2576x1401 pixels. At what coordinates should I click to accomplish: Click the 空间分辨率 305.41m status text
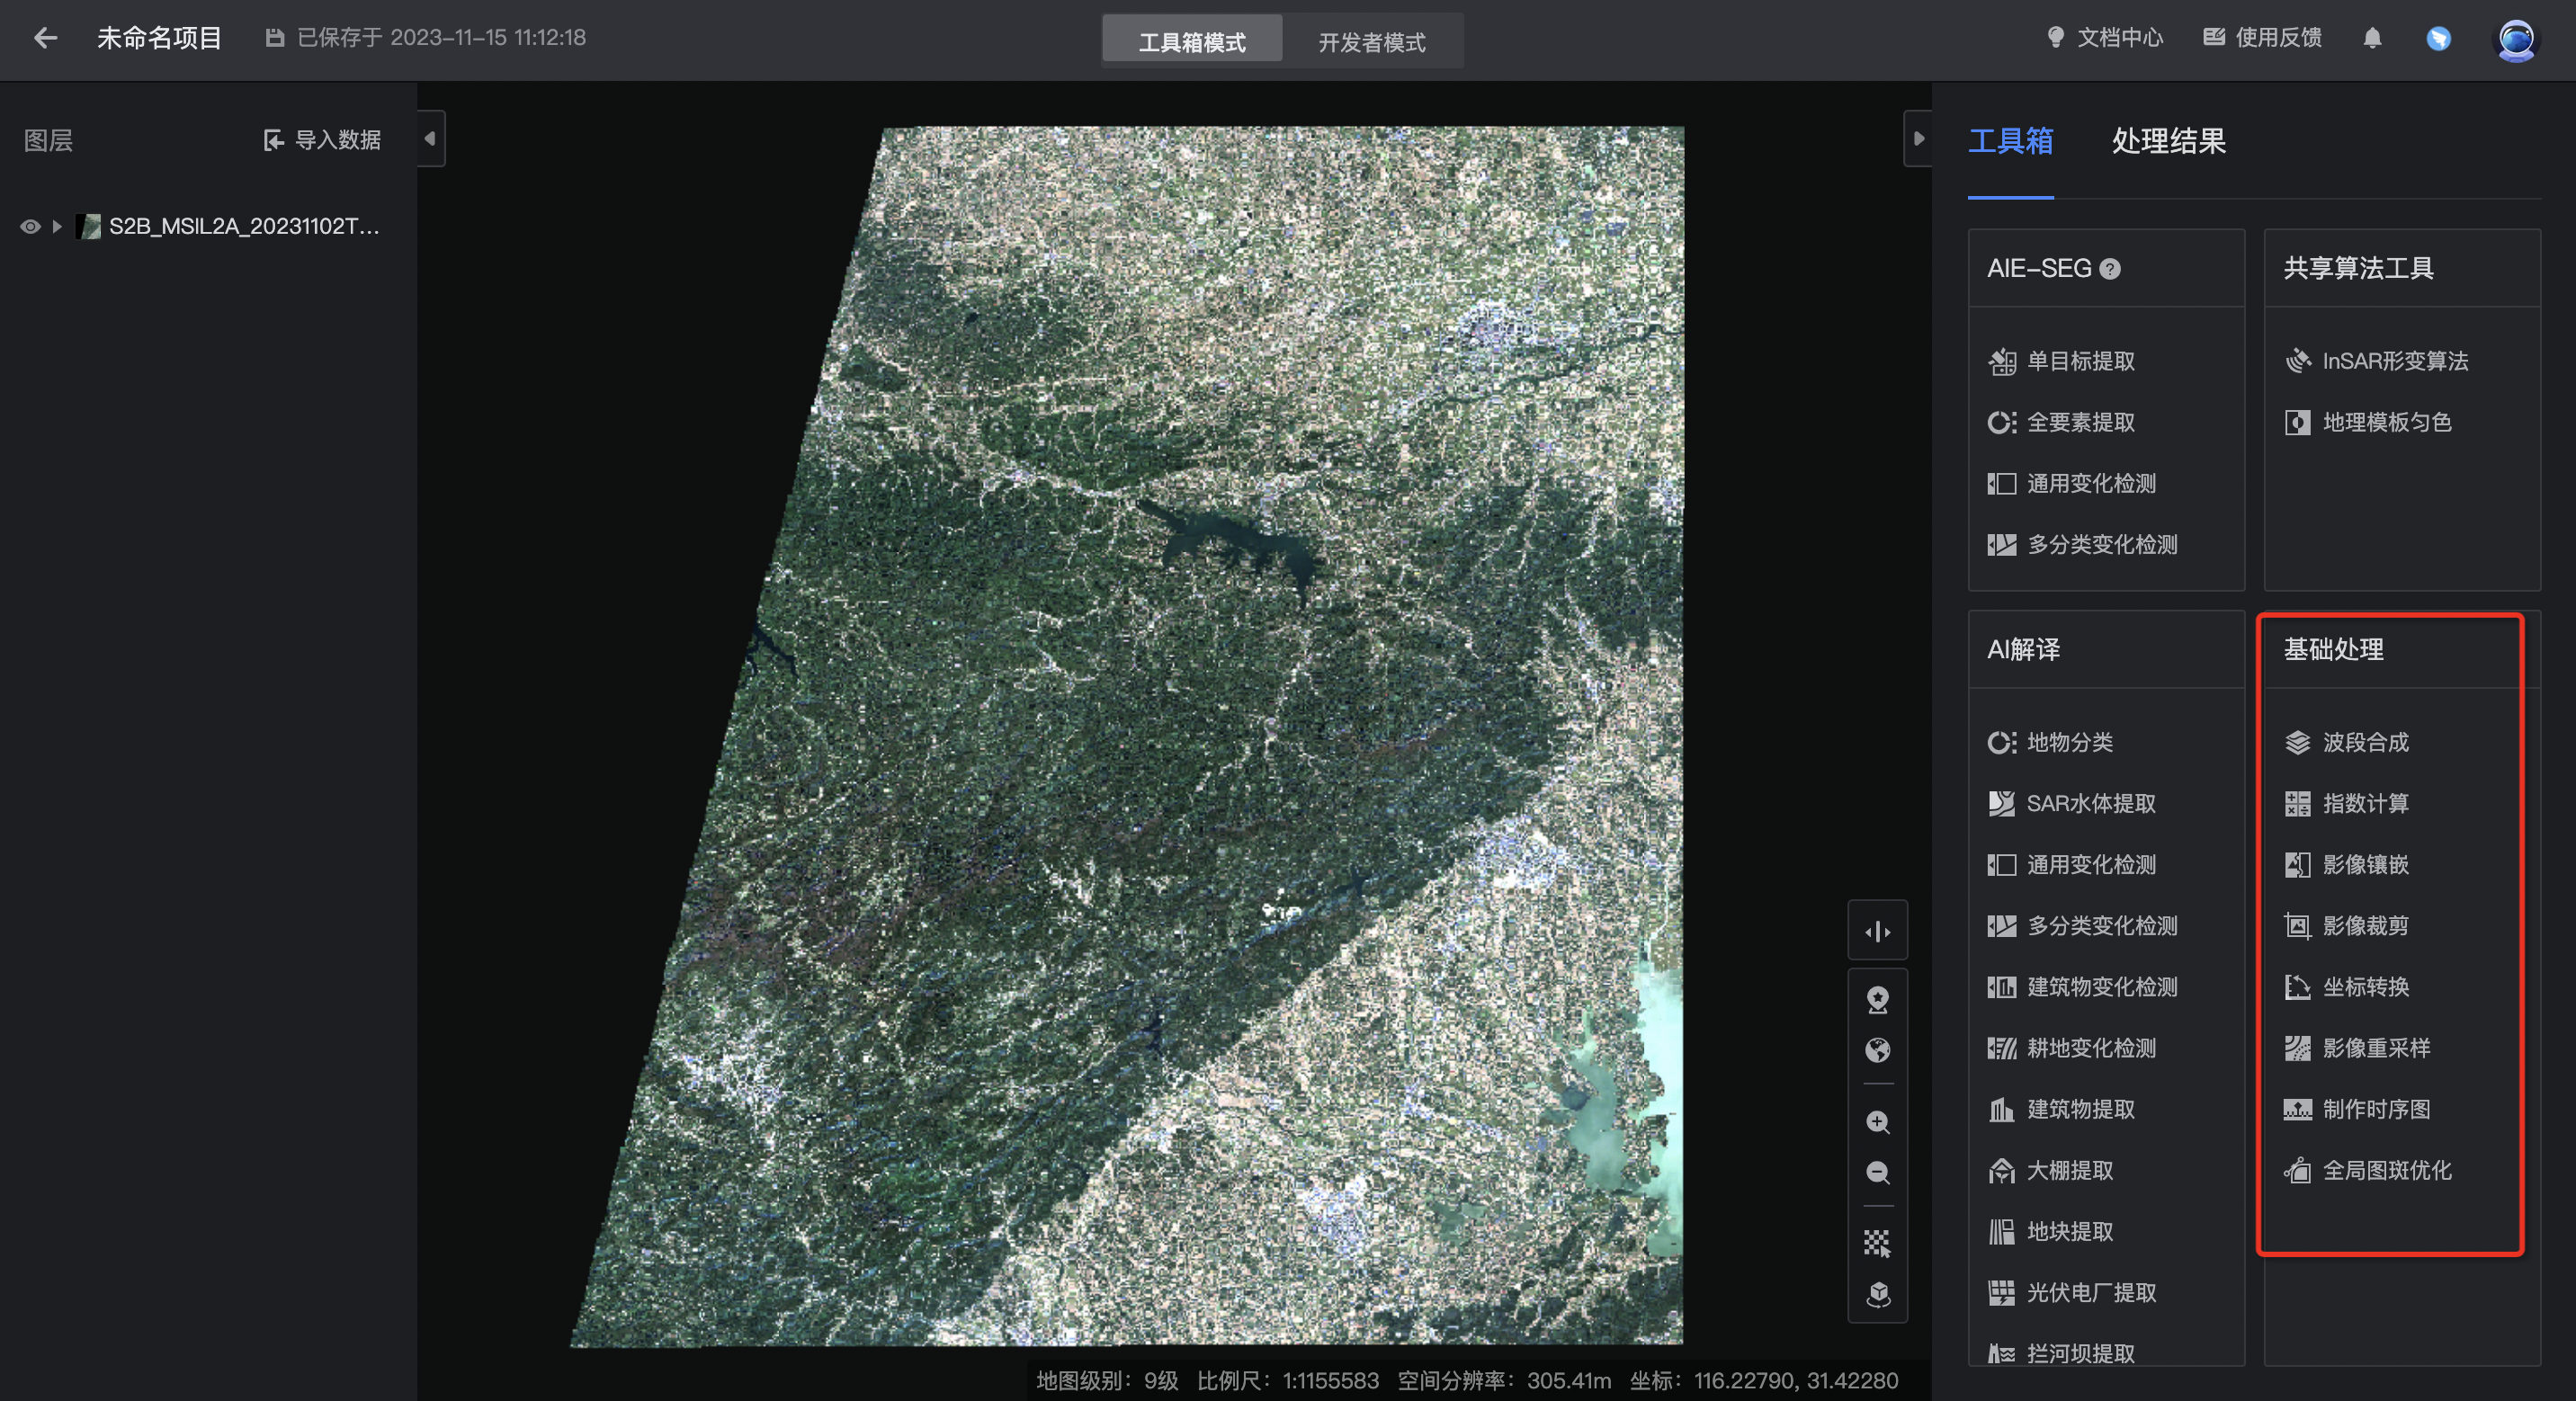point(1504,1381)
